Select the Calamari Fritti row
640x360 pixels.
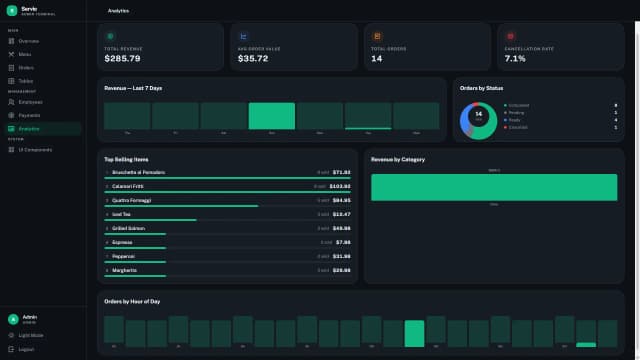tap(227, 188)
